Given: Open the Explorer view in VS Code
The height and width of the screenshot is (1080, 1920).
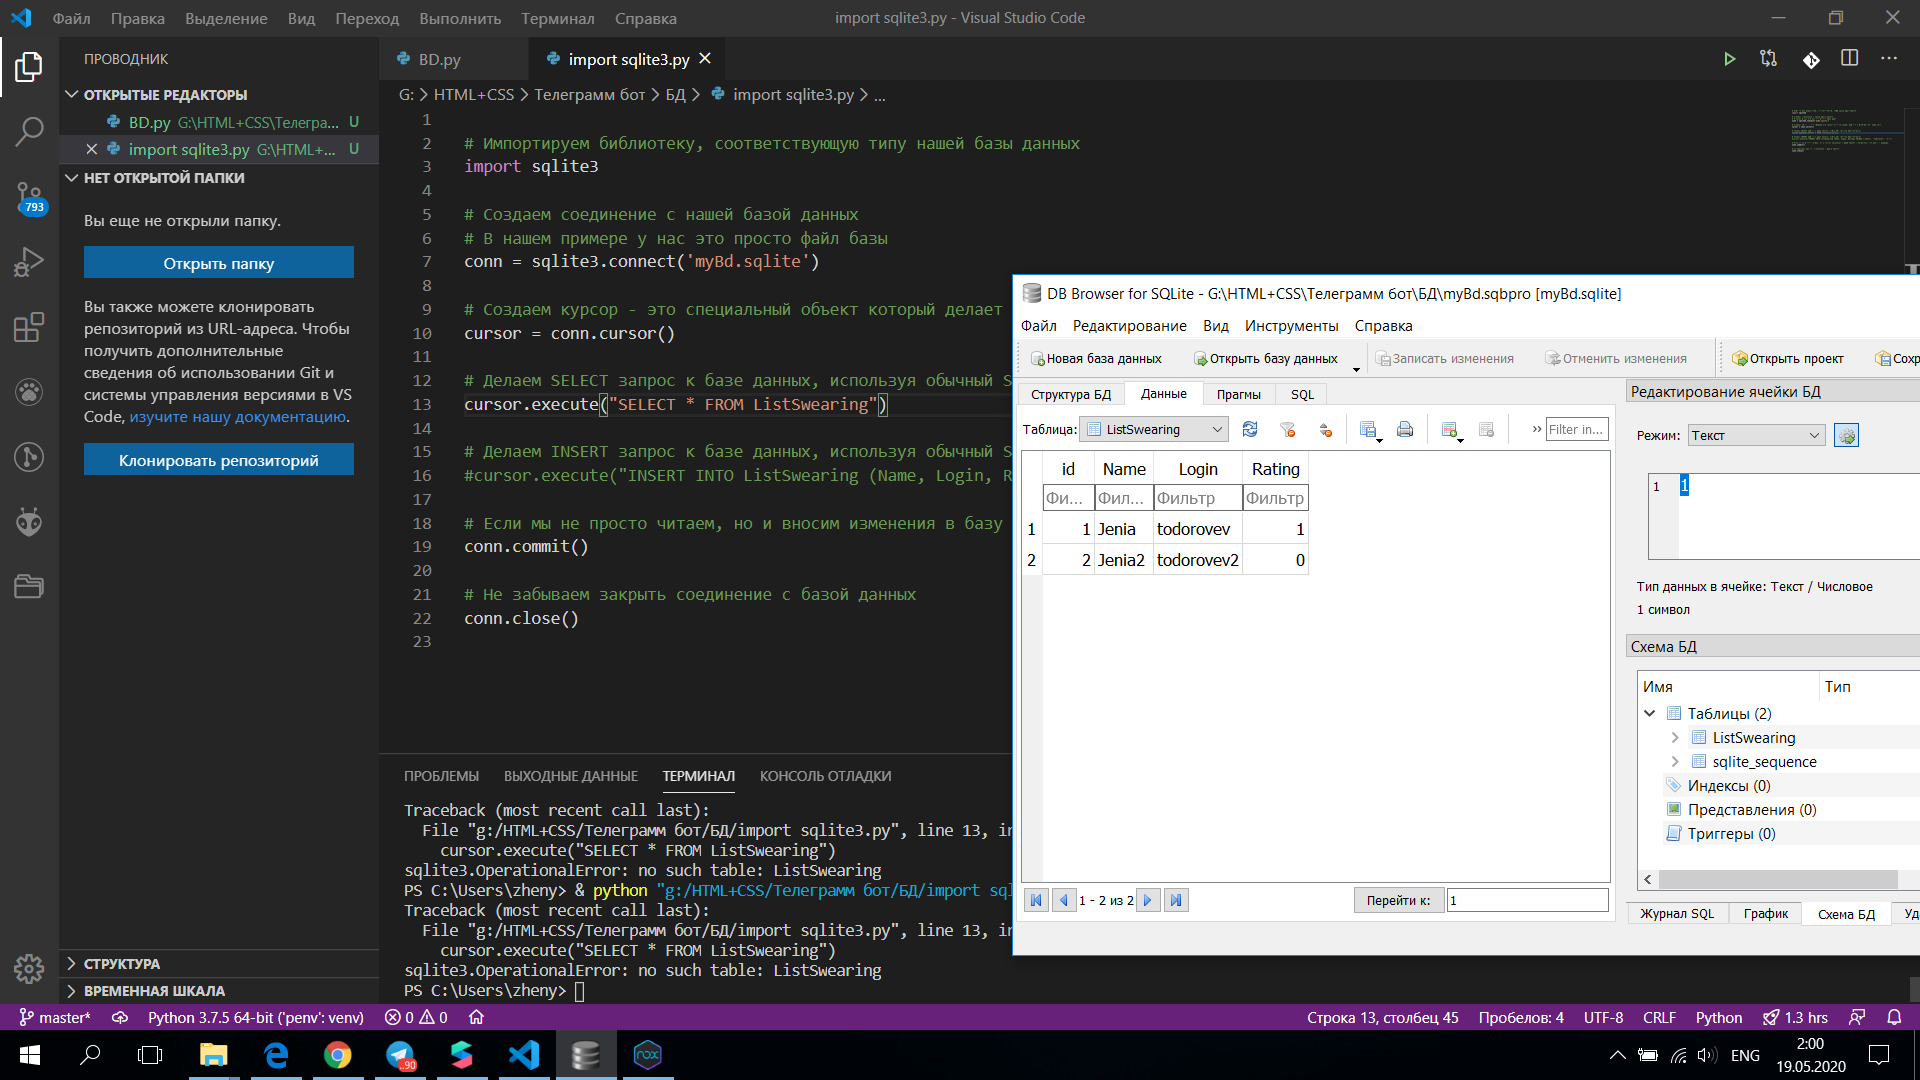Looking at the screenshot, I should point(29,67).
